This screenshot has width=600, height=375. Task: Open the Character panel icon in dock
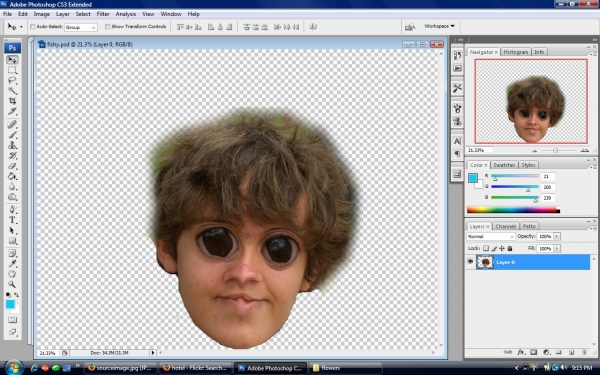pos(457,141)
